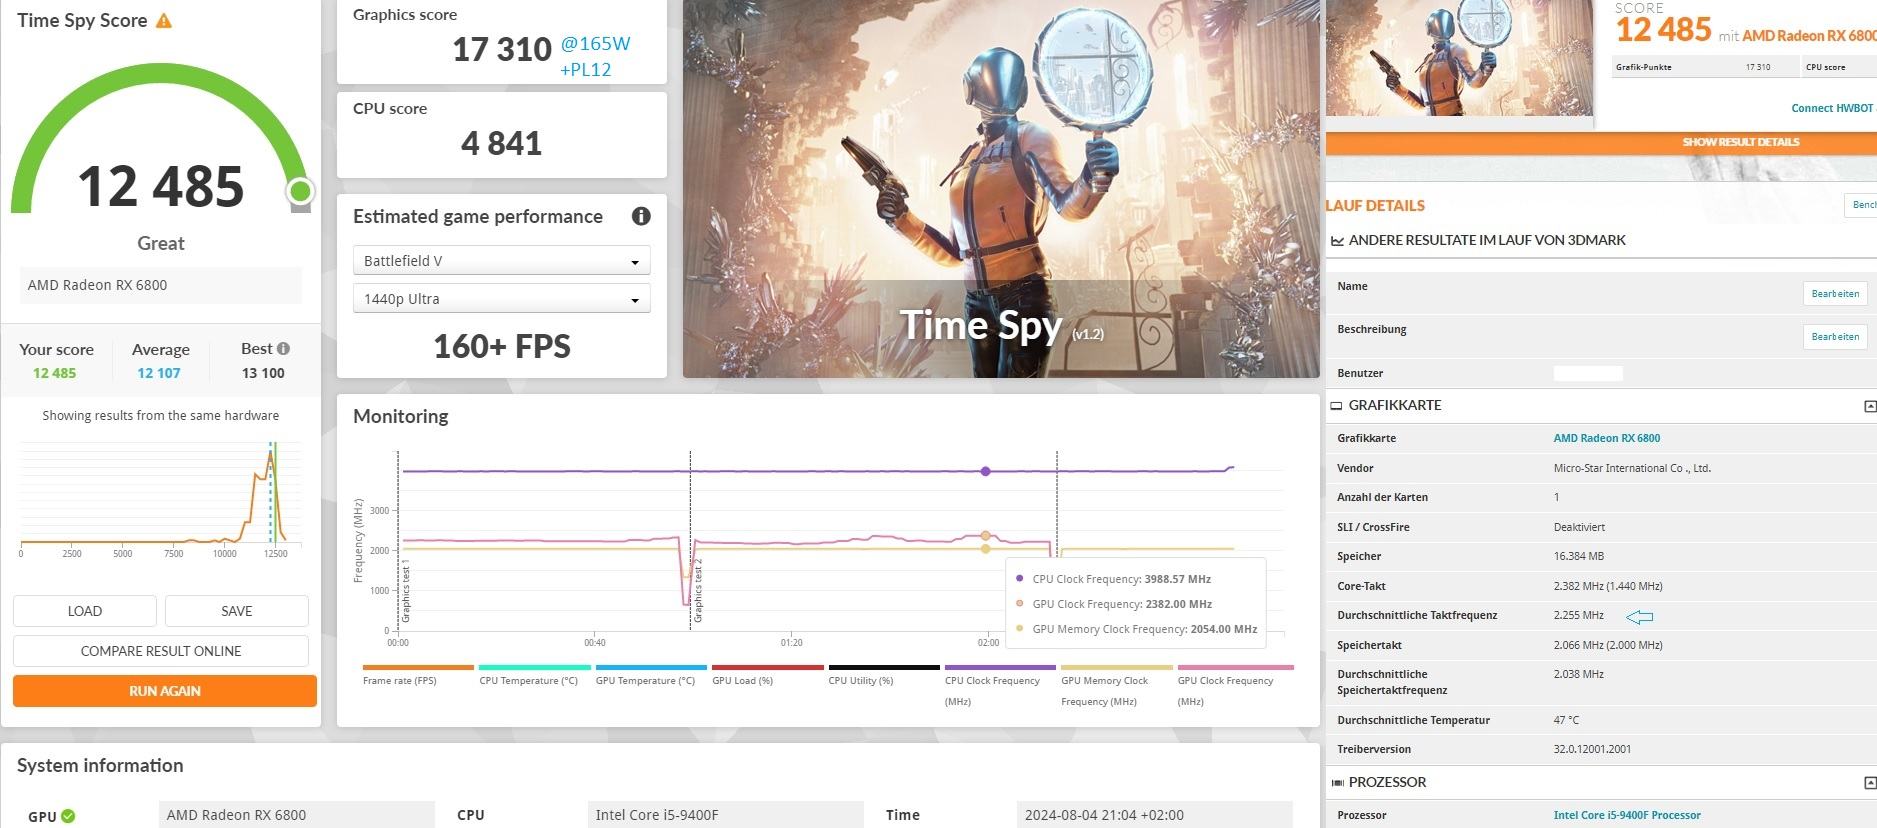Viewport: 1877px width, 828px height.
Task: Click the Graphics test 2 marker line
Action: (690, 540)
